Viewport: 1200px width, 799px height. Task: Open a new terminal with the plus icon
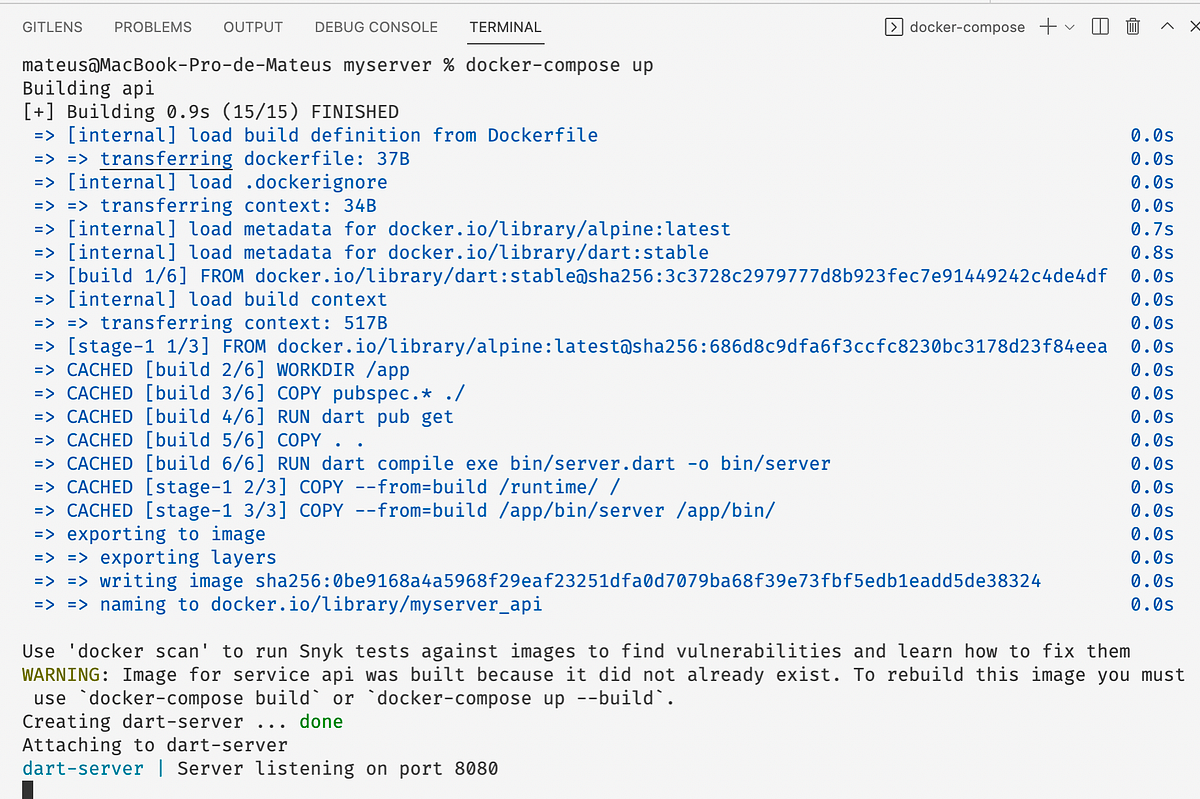click(x=1047, y=27)
